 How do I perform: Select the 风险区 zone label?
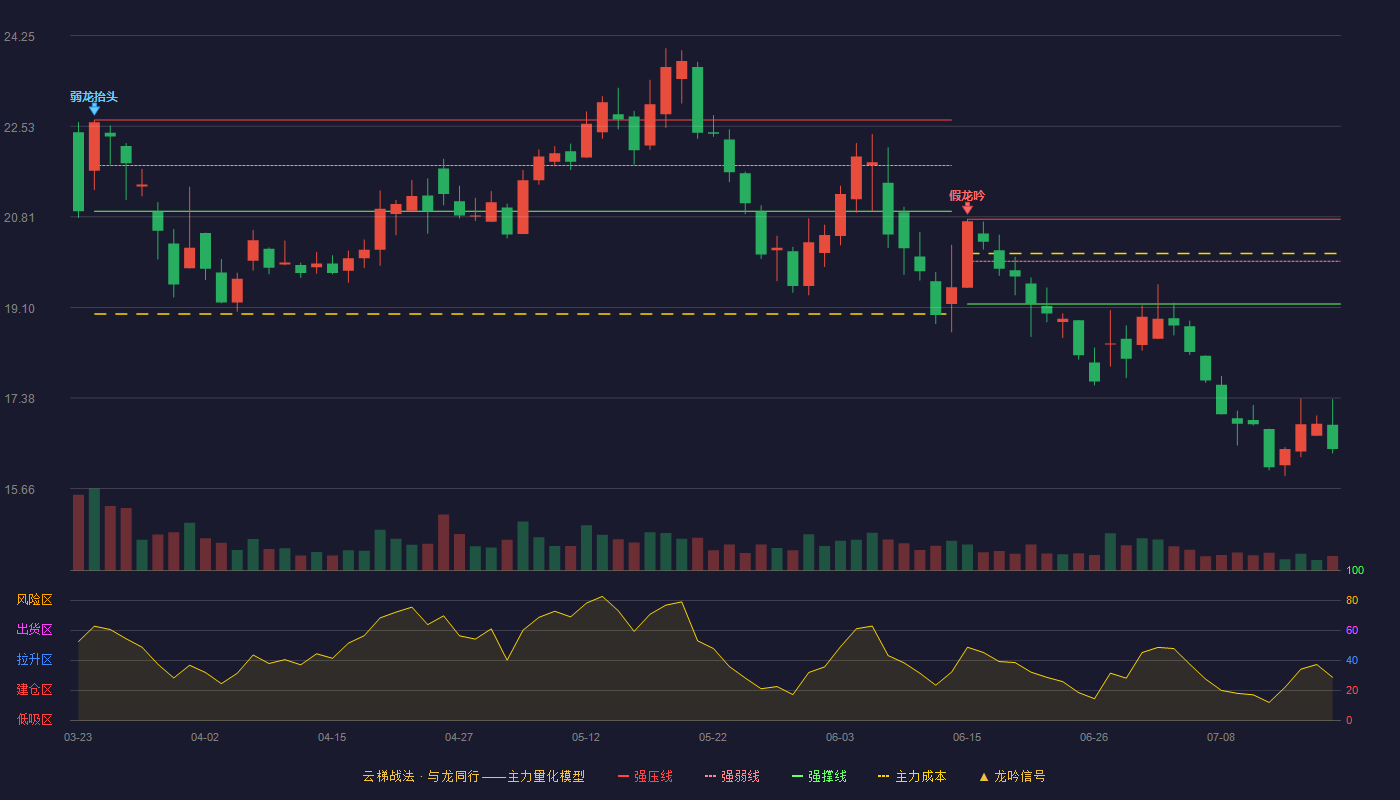(34, 600)
